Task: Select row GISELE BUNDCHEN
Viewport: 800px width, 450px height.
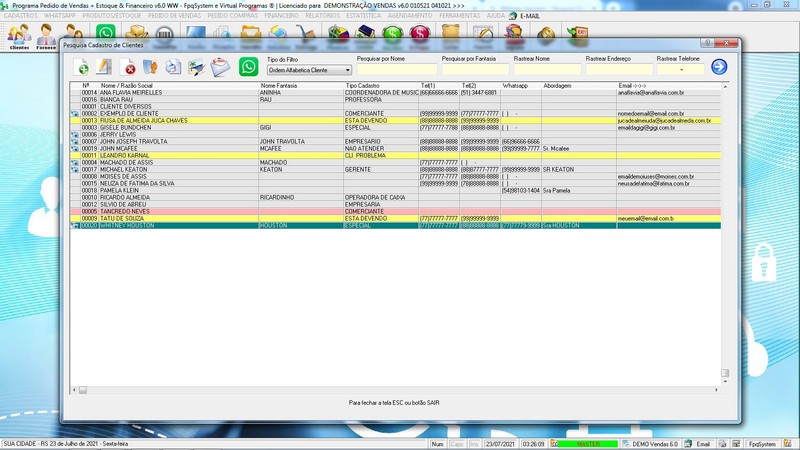Action: 395,128
